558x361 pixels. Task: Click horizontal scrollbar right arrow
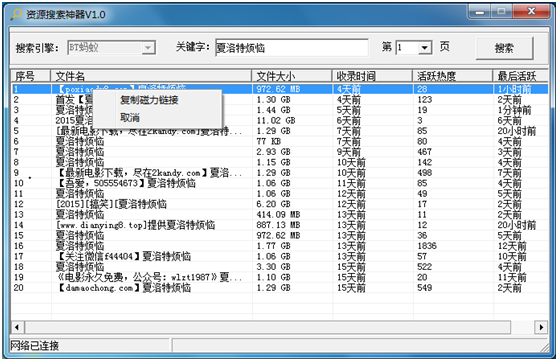(541, 327)
